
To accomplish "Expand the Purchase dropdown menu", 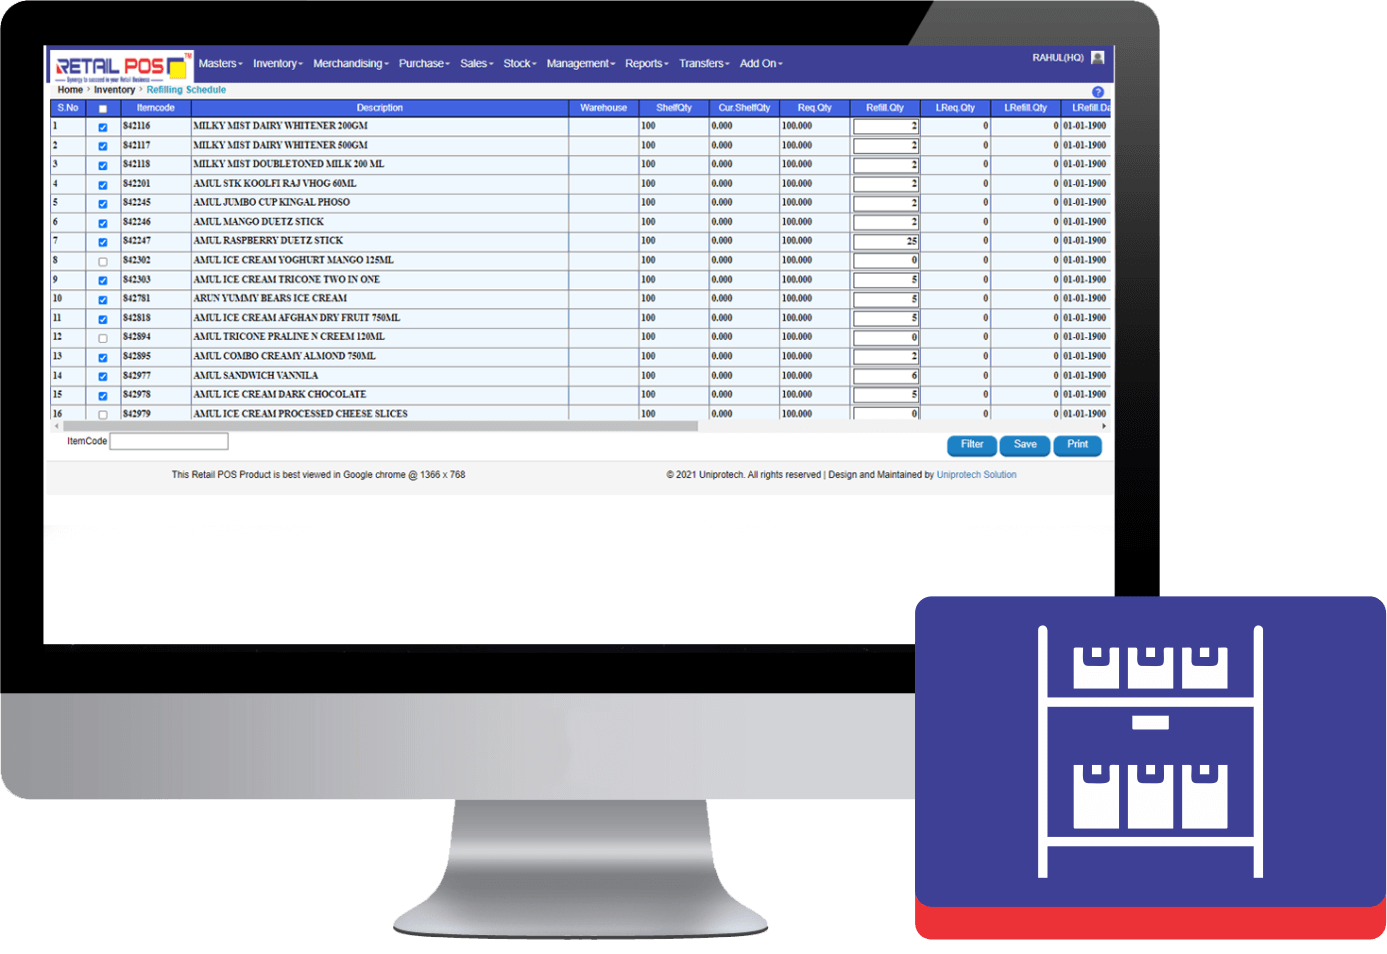I will pyautogui.click(x=424, y=64).
